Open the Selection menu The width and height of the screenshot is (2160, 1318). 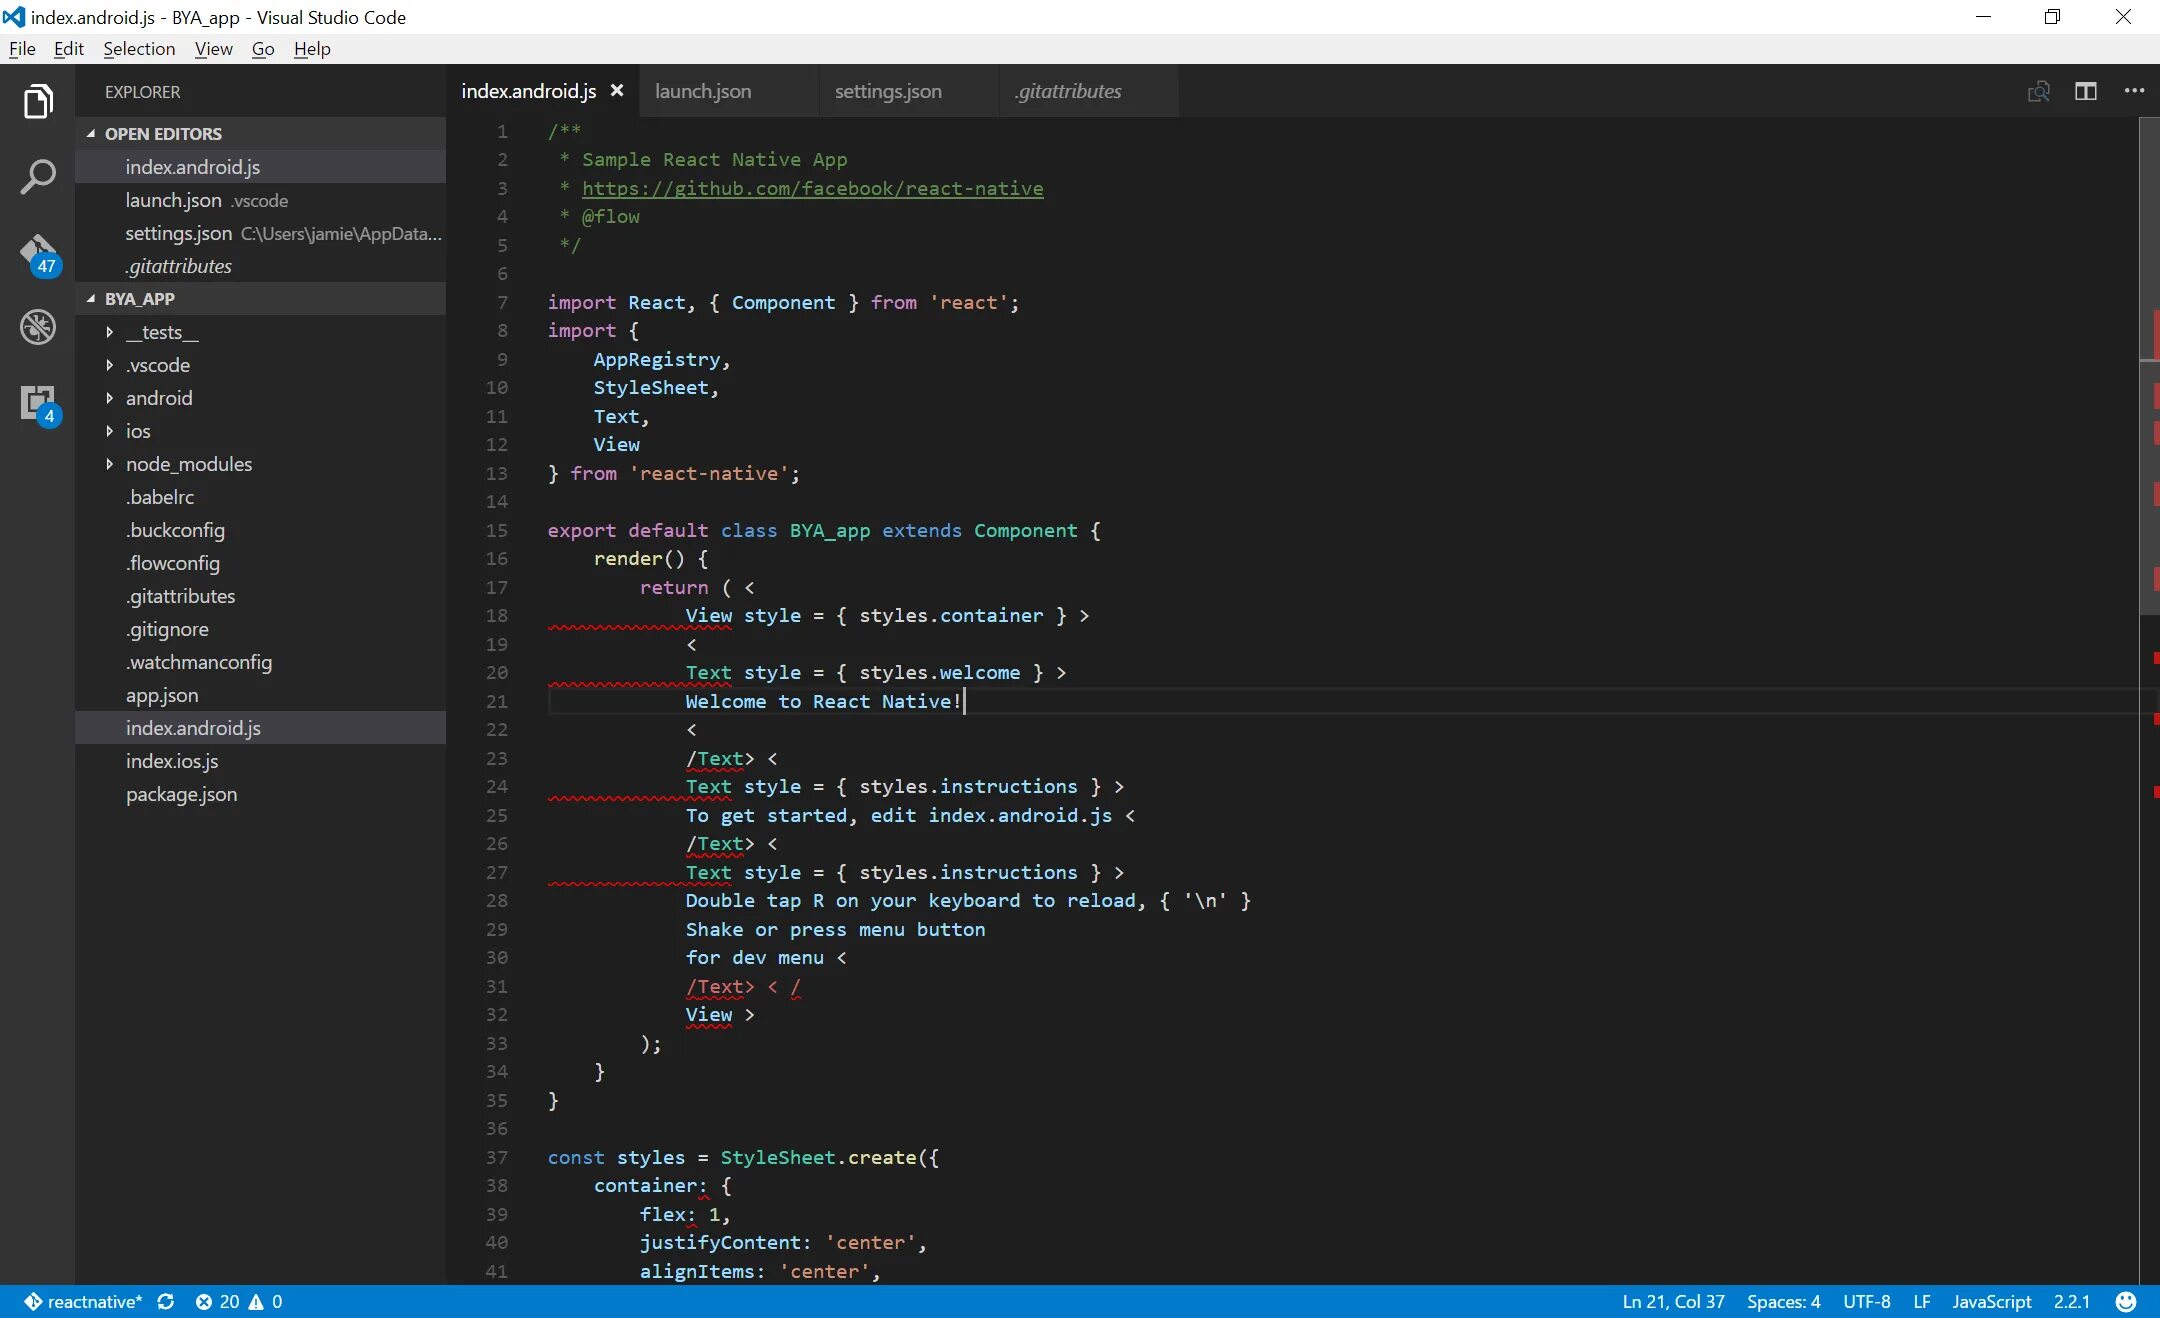(138, 49)
